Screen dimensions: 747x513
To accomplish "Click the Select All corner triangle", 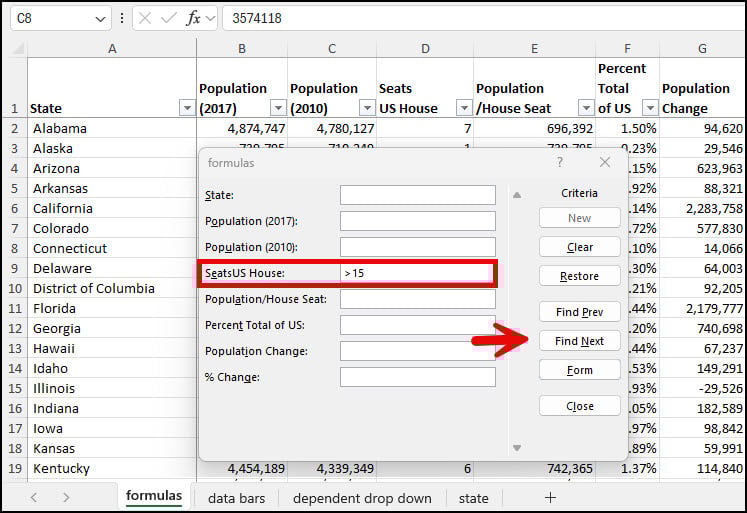I will tap(18, 48).
